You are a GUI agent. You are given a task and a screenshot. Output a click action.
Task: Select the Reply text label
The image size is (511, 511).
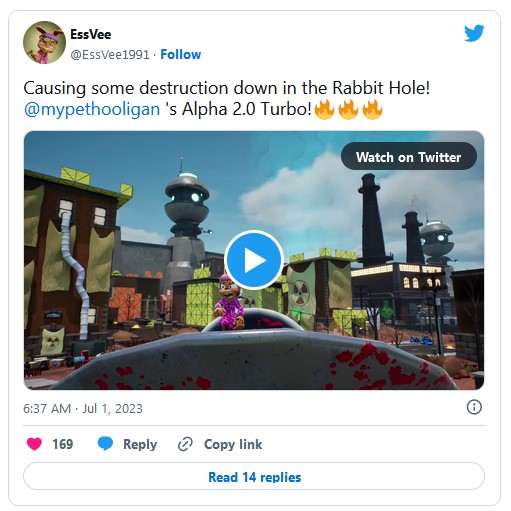pos(140,444)
